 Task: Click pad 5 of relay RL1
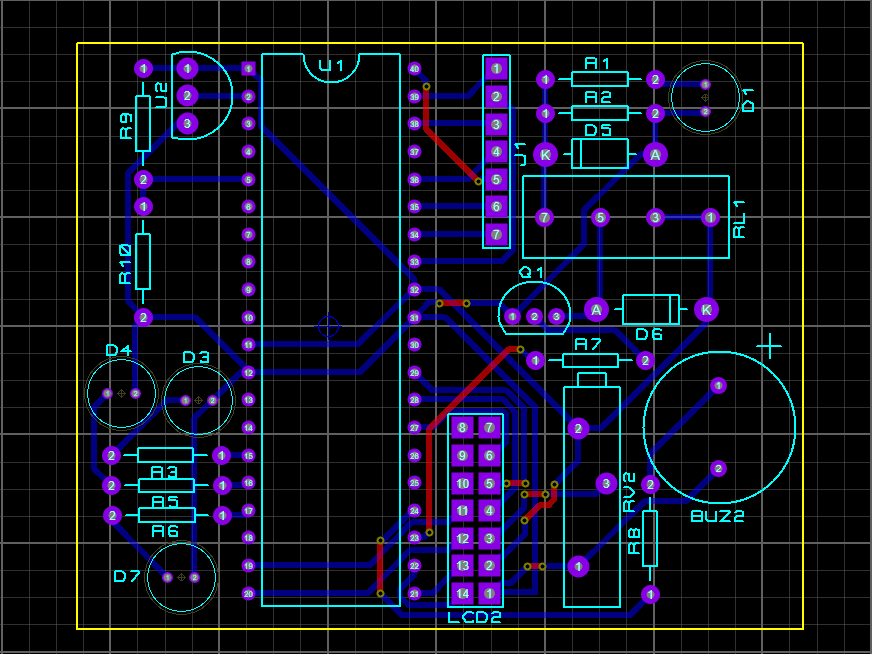click(600, 217)
